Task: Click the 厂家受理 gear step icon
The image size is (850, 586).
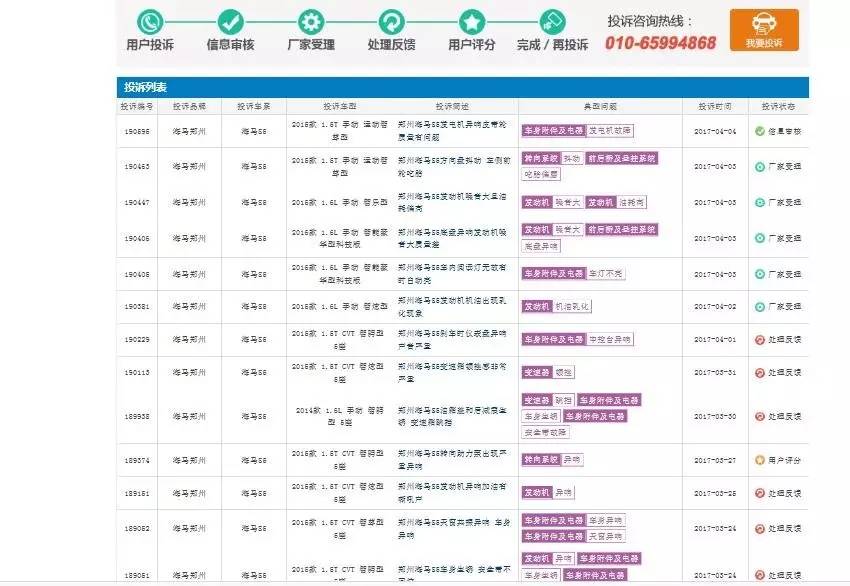Action: click(x=311, y=22)
